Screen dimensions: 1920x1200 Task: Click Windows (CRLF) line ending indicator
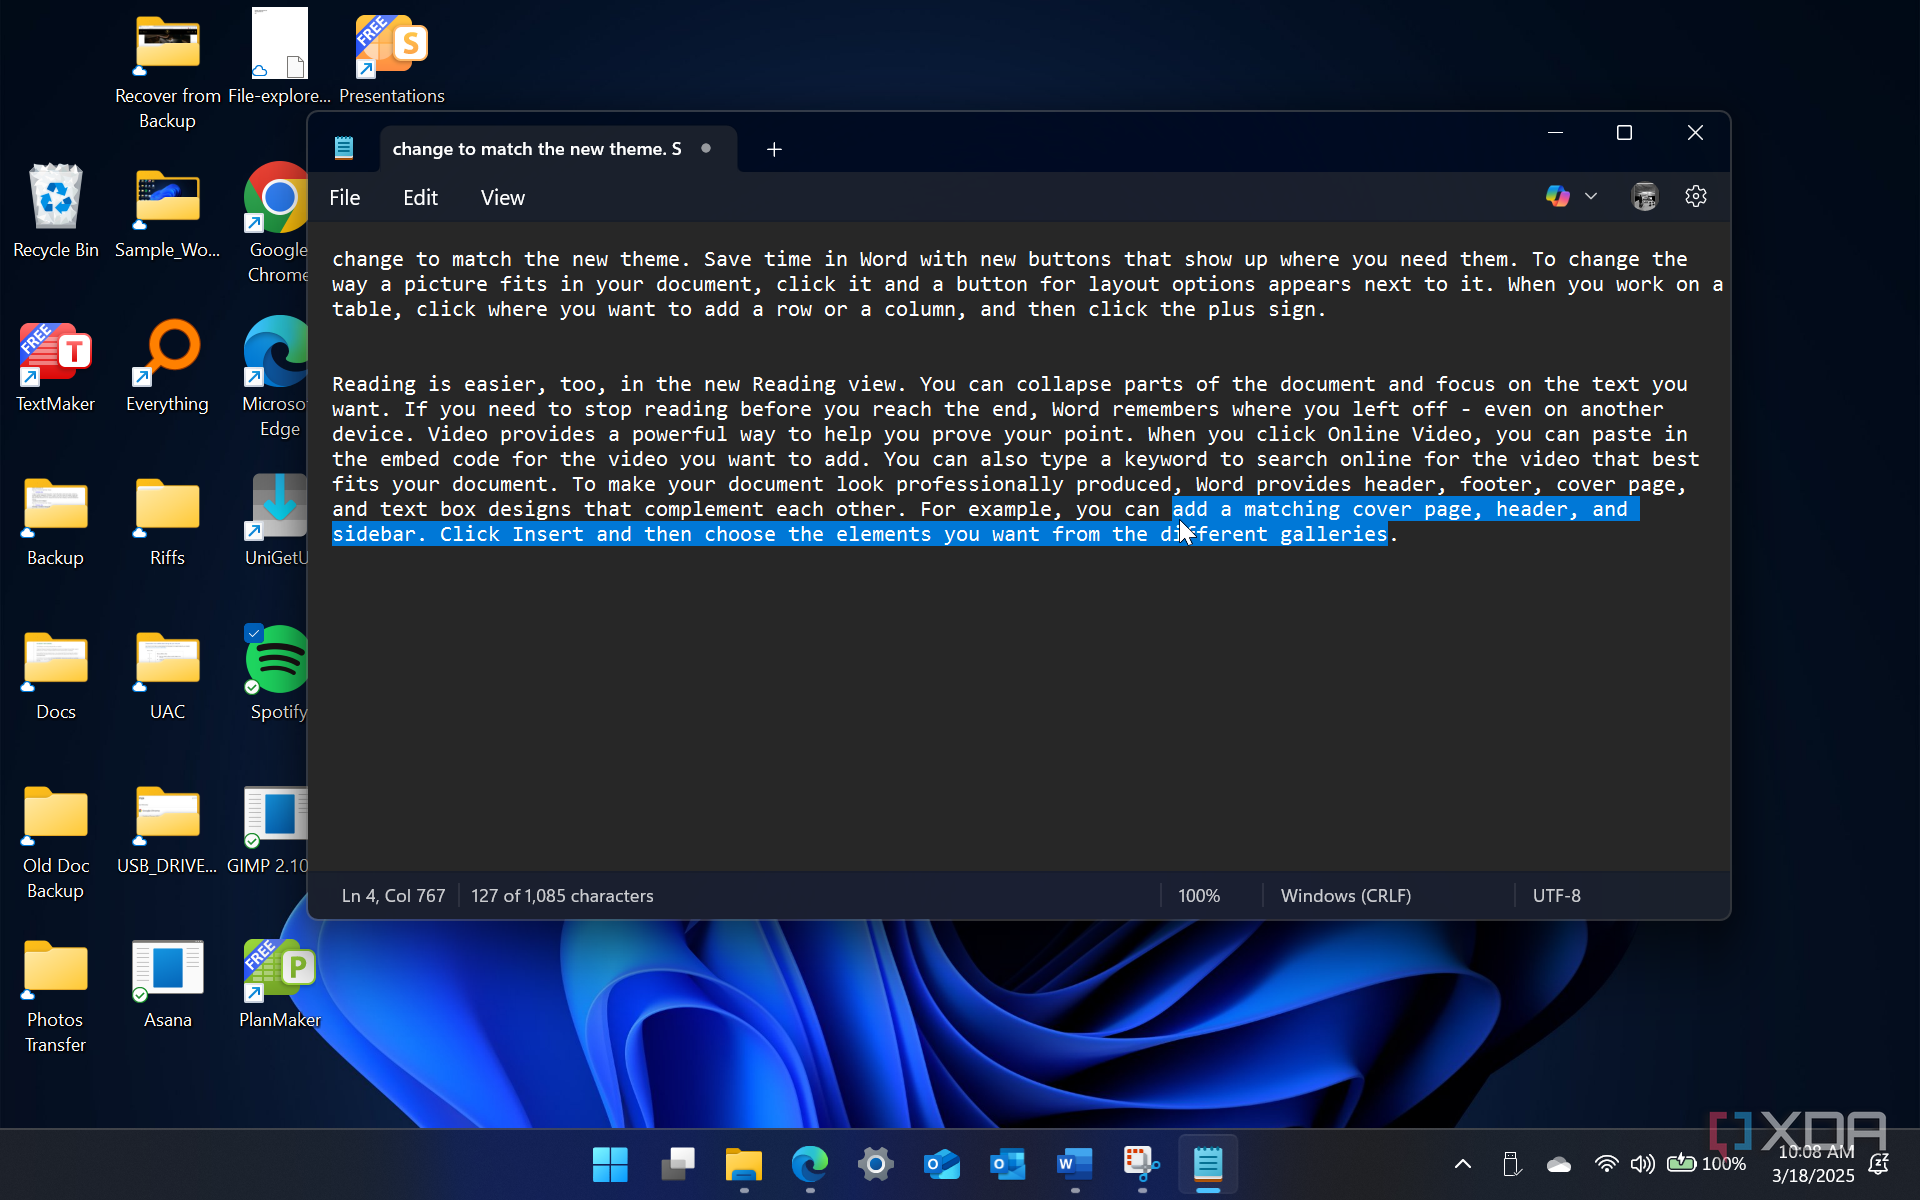coord(1346,896)
